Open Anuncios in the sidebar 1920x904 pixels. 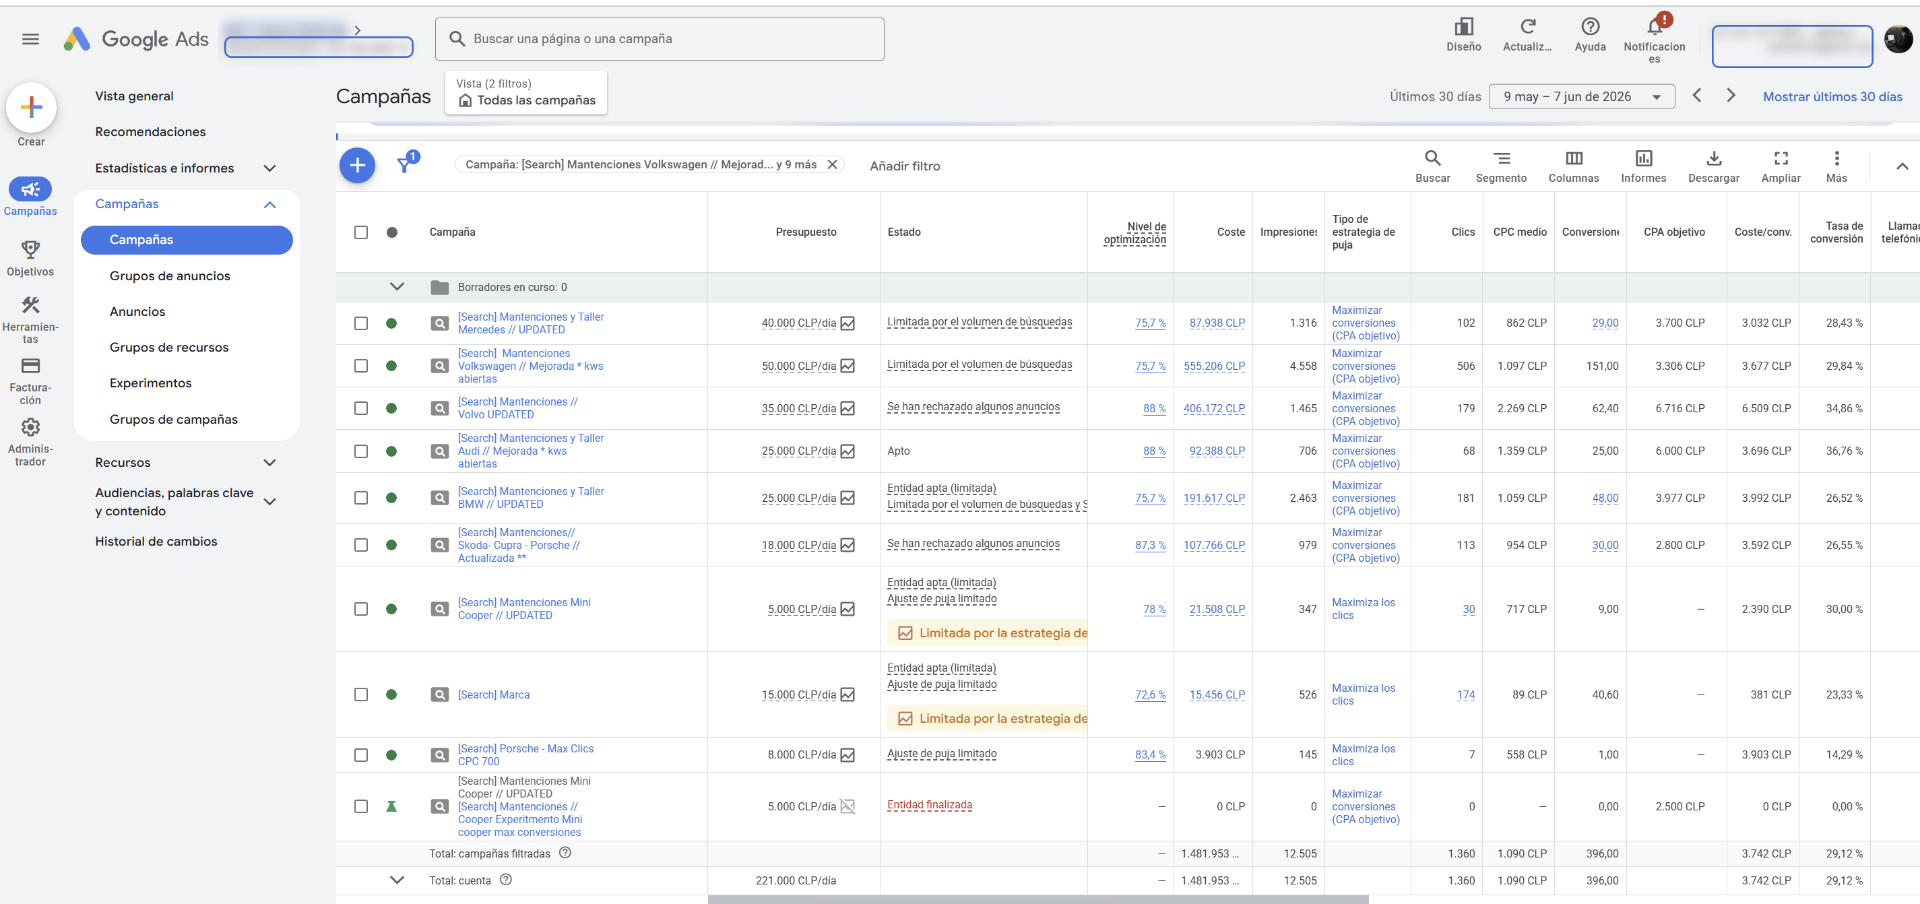click(137, 312)
